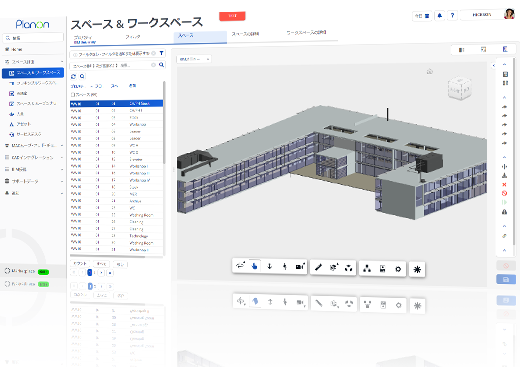Click the floppy disk icon in right panel

click(x=505, y=74)
